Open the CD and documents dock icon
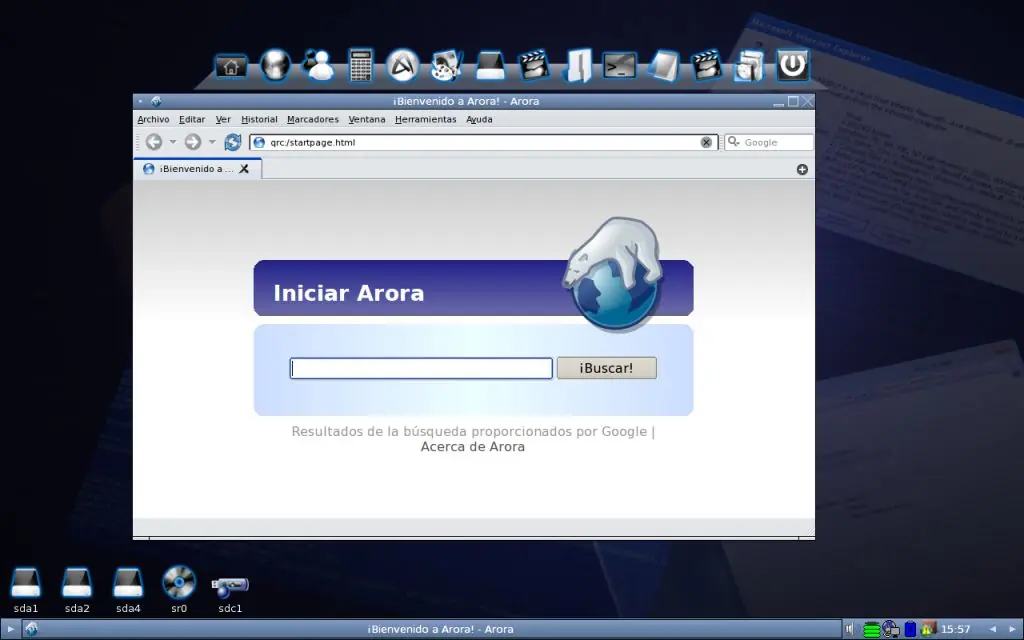 (x=748, y=65)
